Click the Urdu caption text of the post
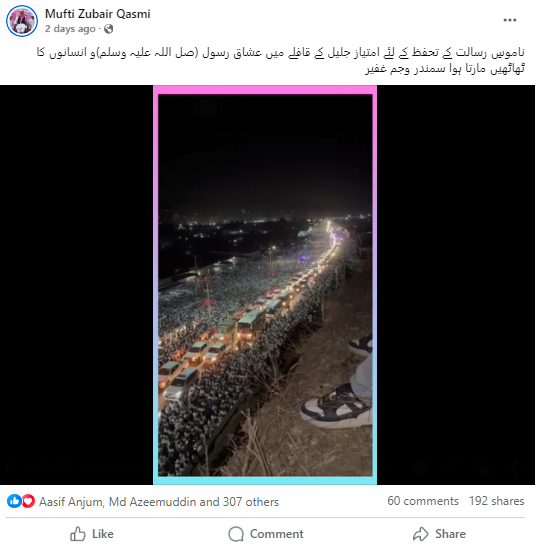The image size is (535, 547). tap(281, 60)
